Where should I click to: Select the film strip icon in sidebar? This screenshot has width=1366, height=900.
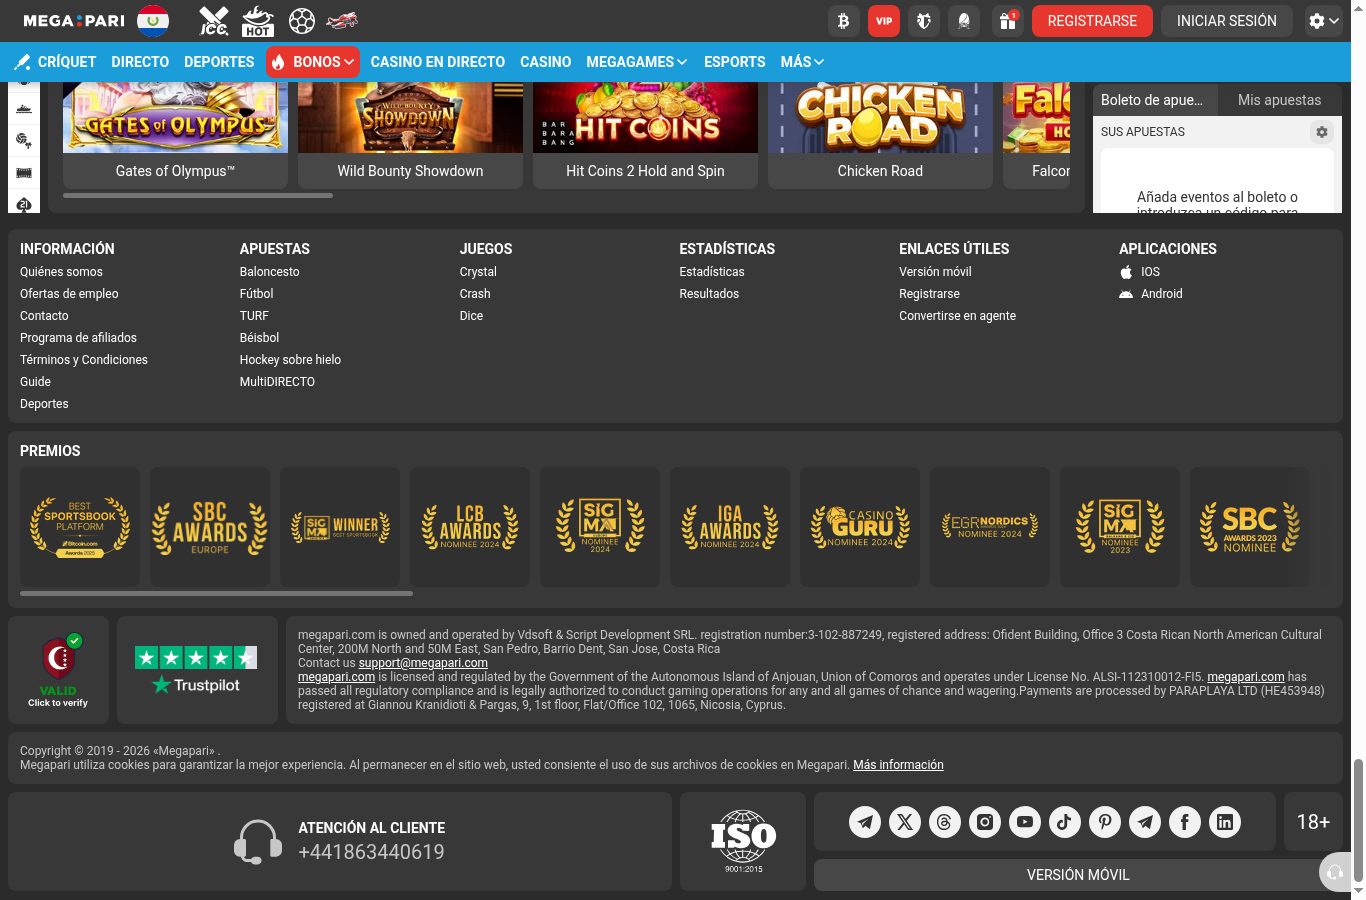click(24, 172)
